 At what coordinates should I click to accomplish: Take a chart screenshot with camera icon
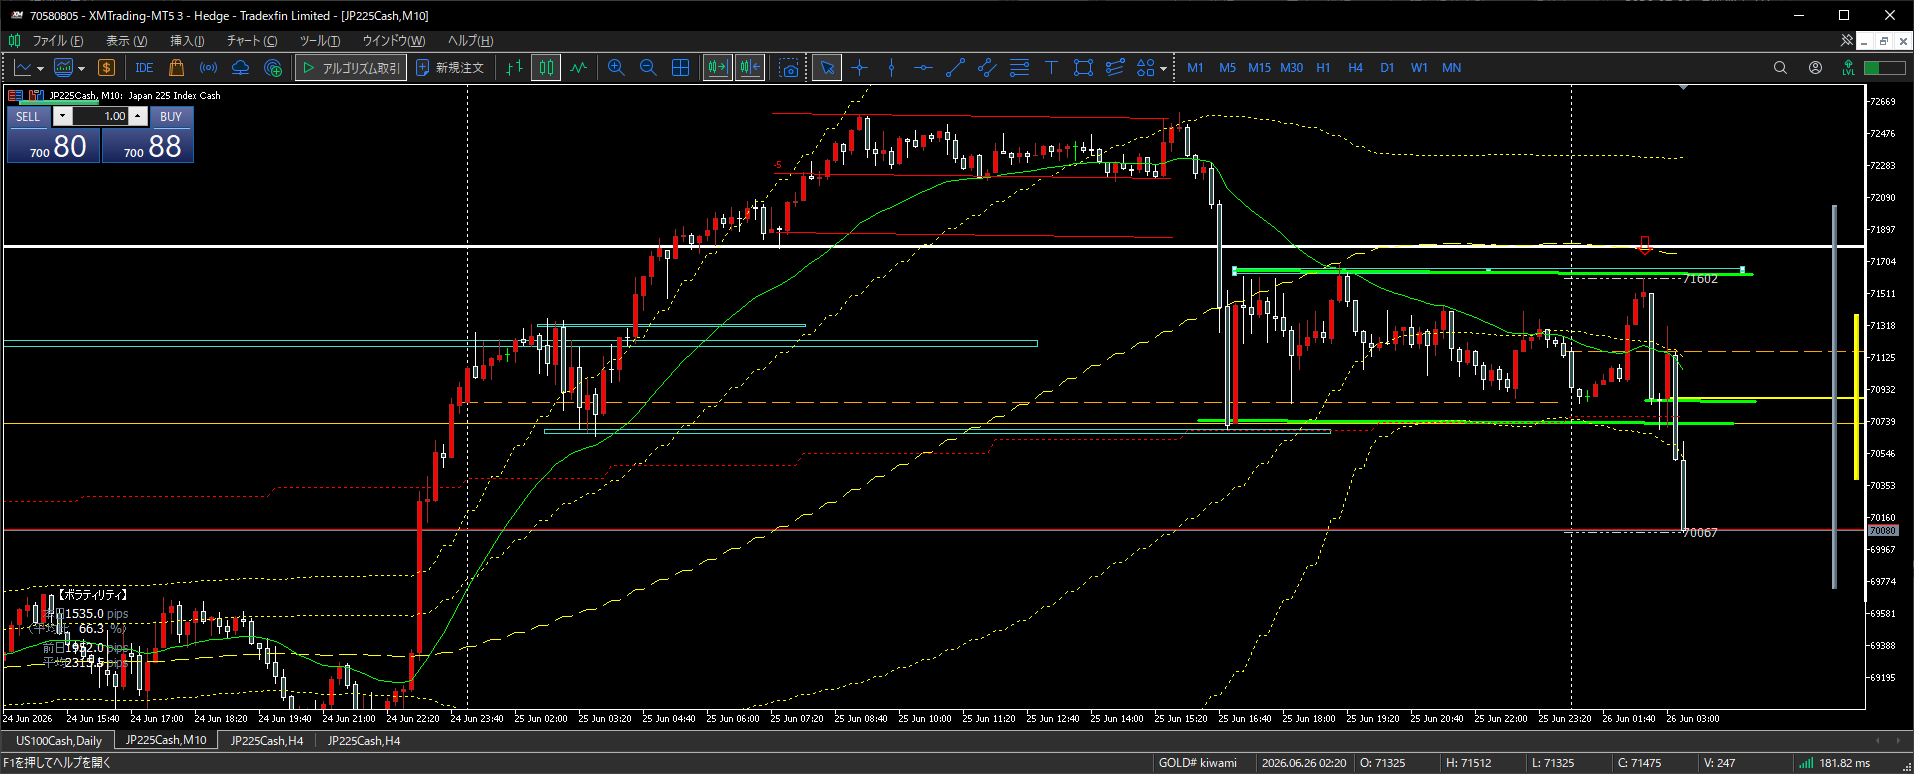789,68
